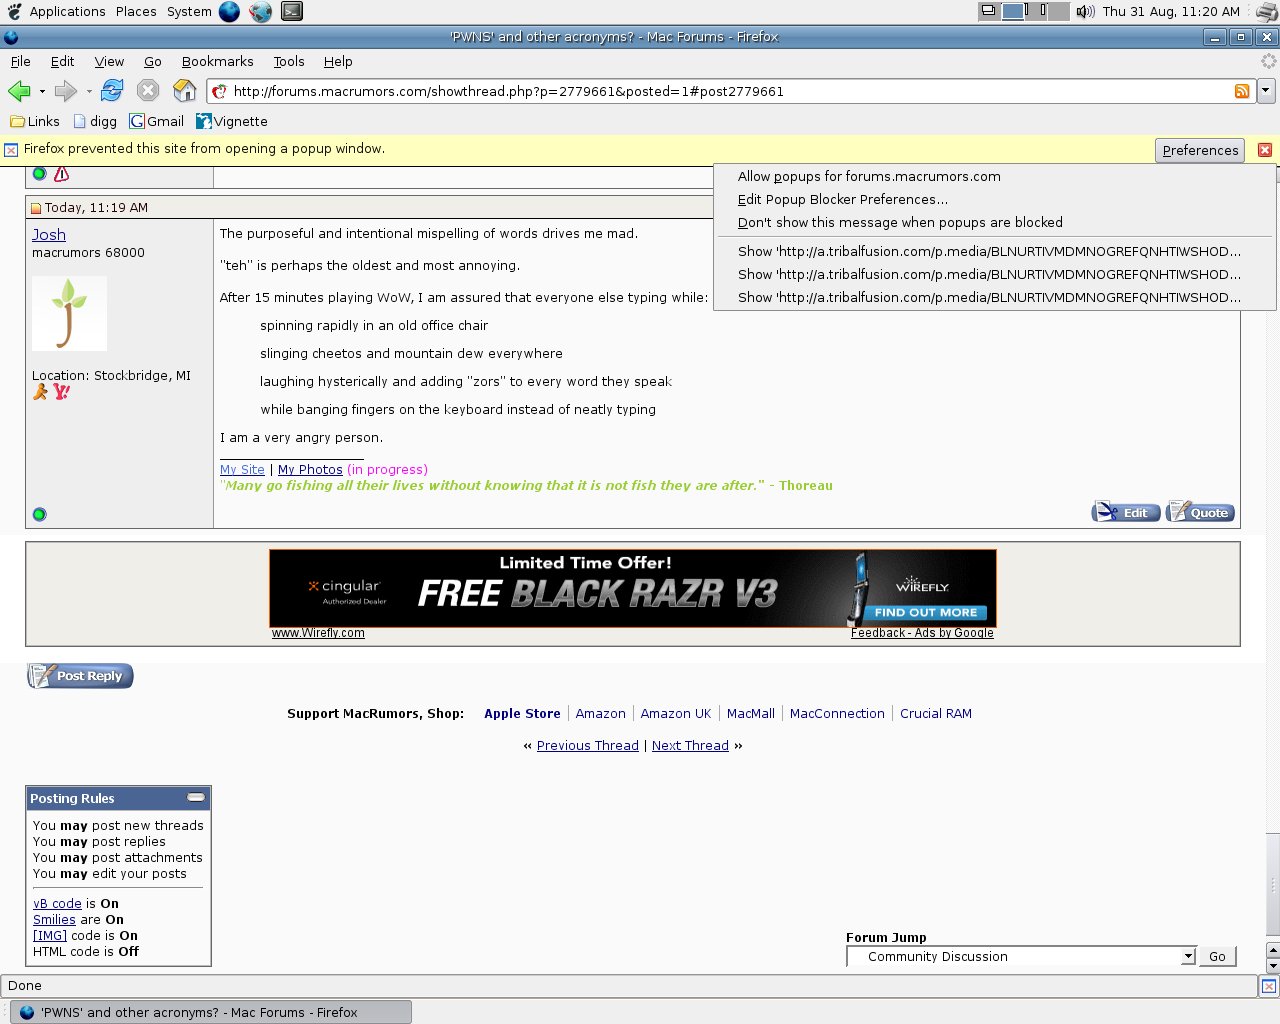Close the popup blocked notification bar
The height and width of the screenshot is (1024, 1280).
1265,150
